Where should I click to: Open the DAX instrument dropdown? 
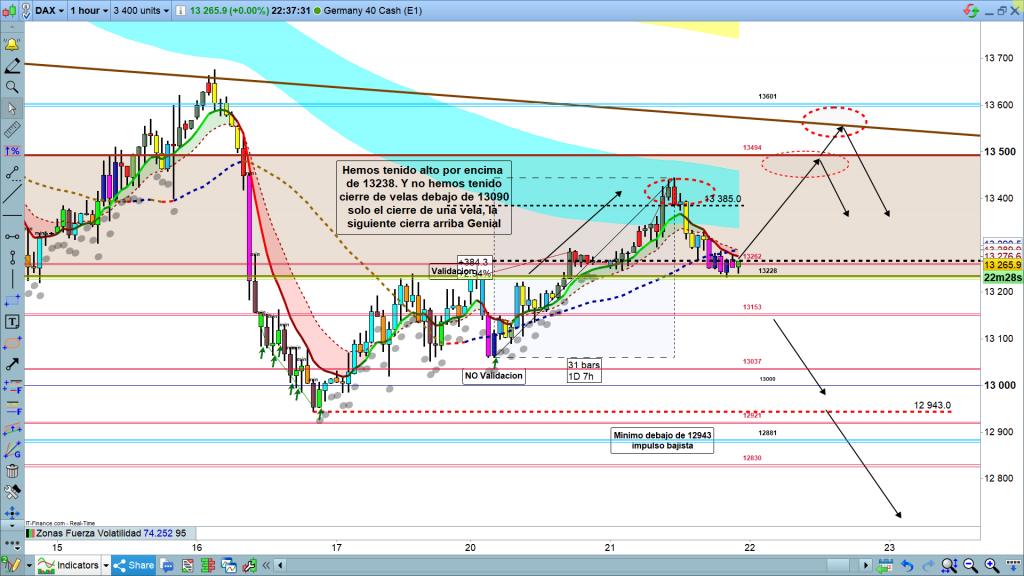pyautogui.click(x=50, y=11)
